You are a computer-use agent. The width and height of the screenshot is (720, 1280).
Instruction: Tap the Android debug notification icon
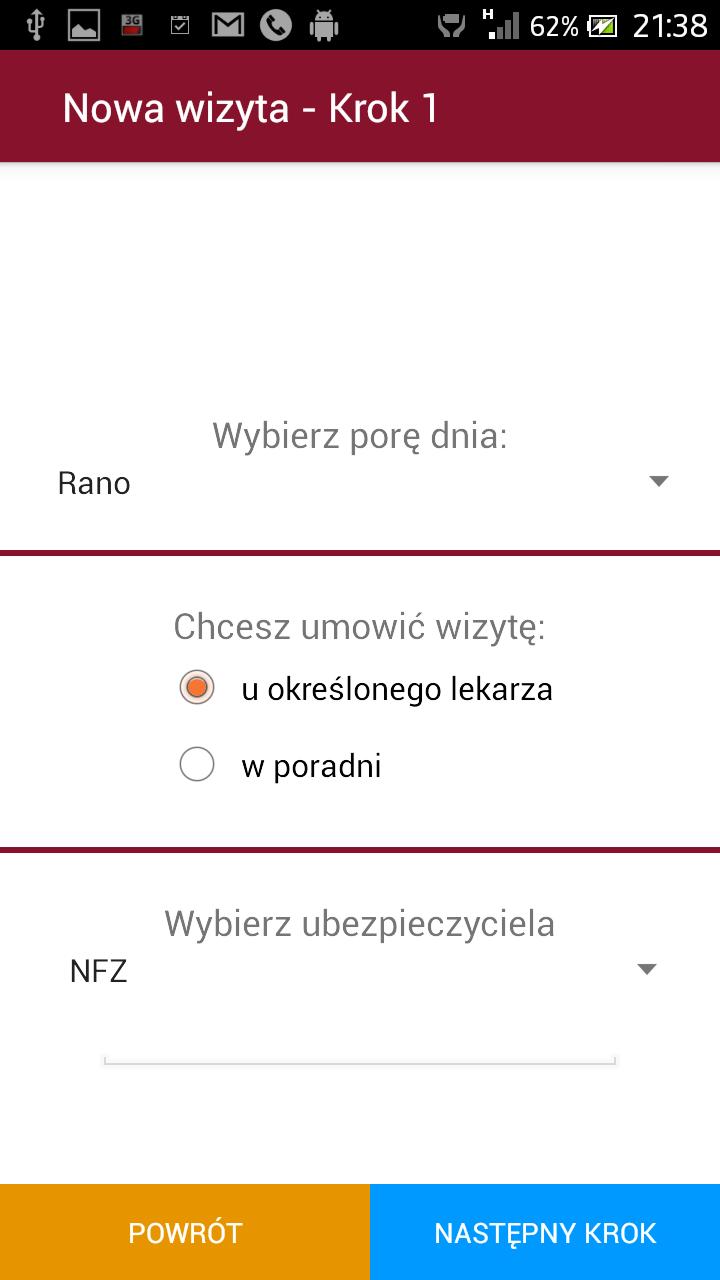(x=324, y=25)
